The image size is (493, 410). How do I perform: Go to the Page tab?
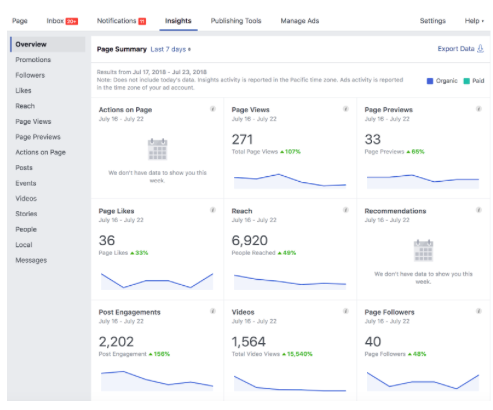point(20,21)
